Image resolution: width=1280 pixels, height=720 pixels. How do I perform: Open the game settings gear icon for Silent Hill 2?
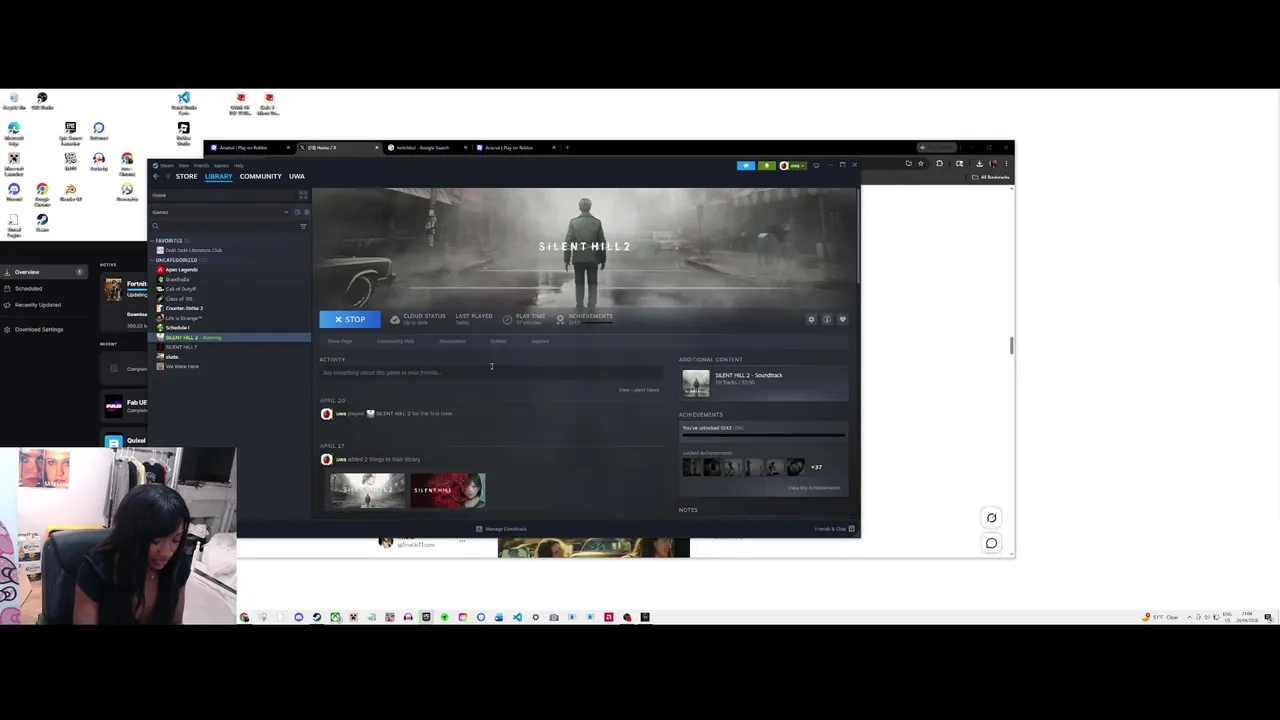[811, 320]
